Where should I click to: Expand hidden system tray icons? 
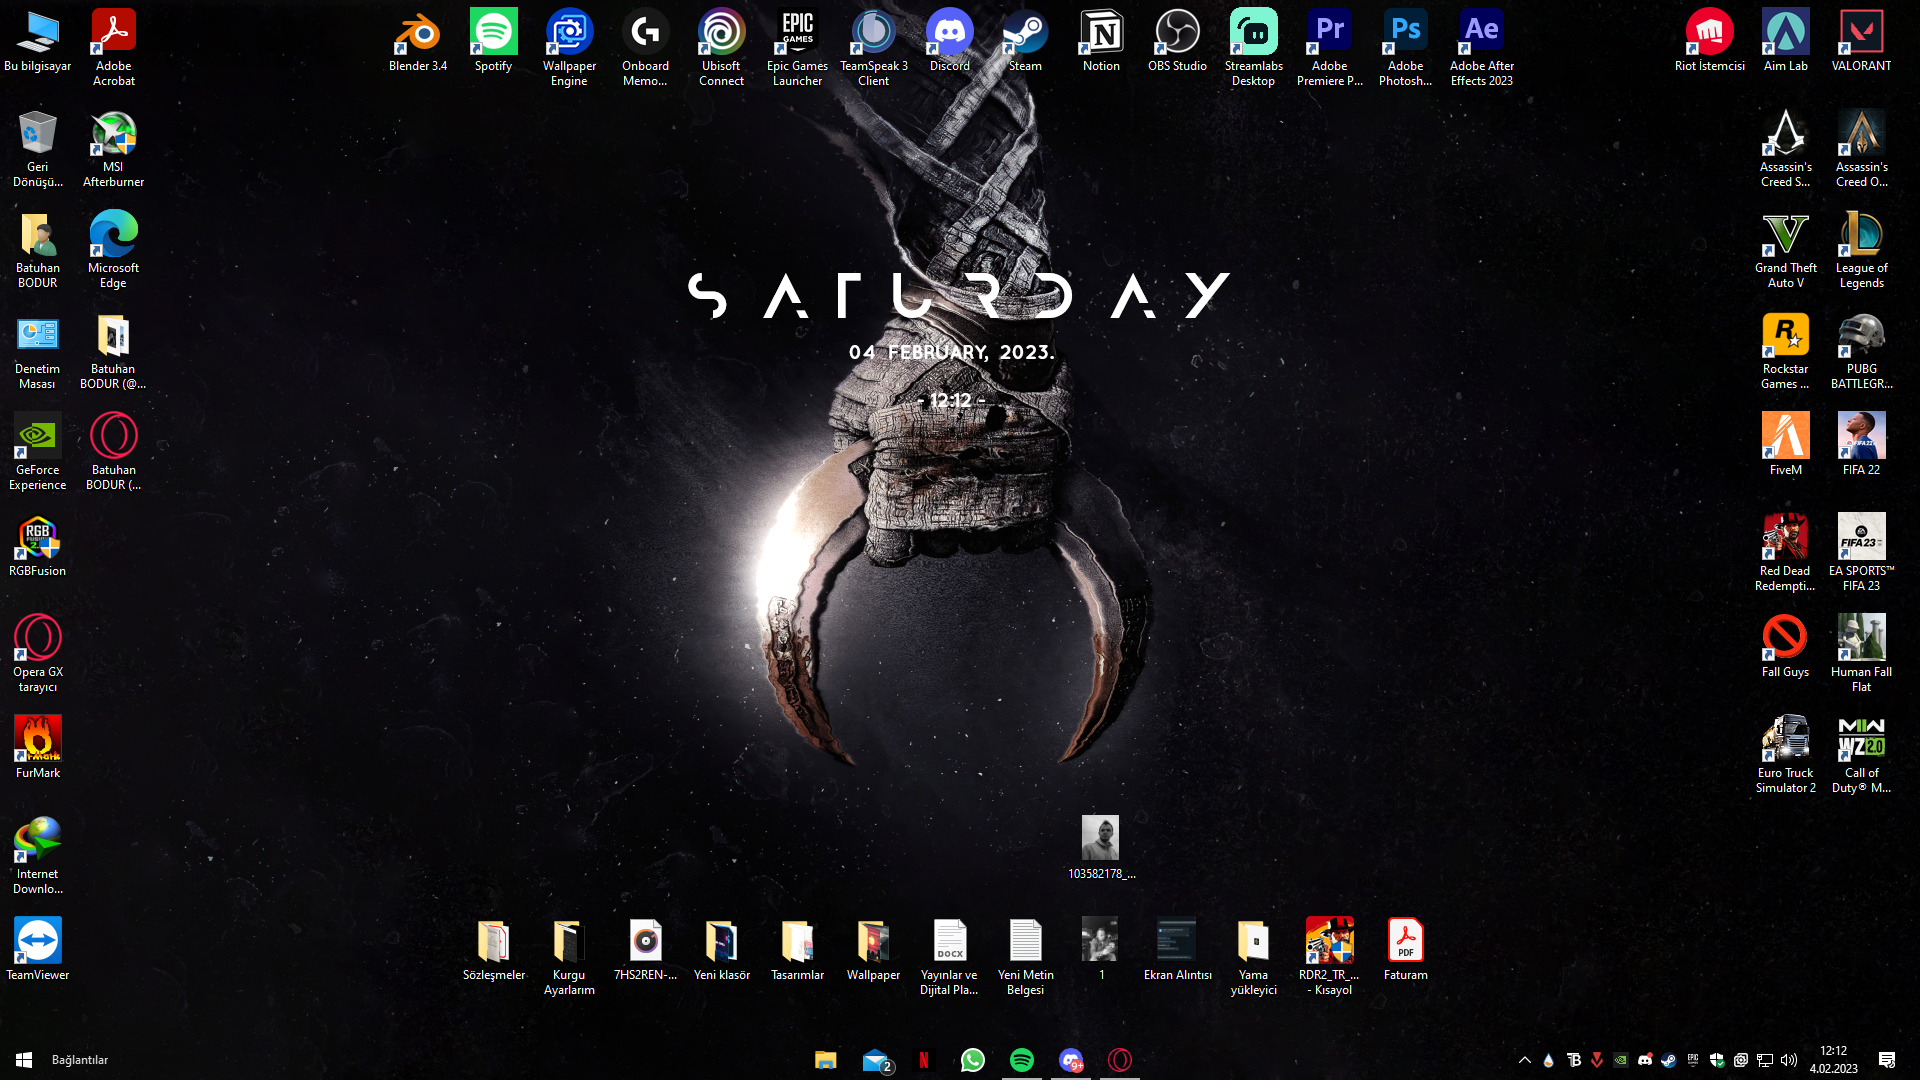click(x=1524, y=1060)
